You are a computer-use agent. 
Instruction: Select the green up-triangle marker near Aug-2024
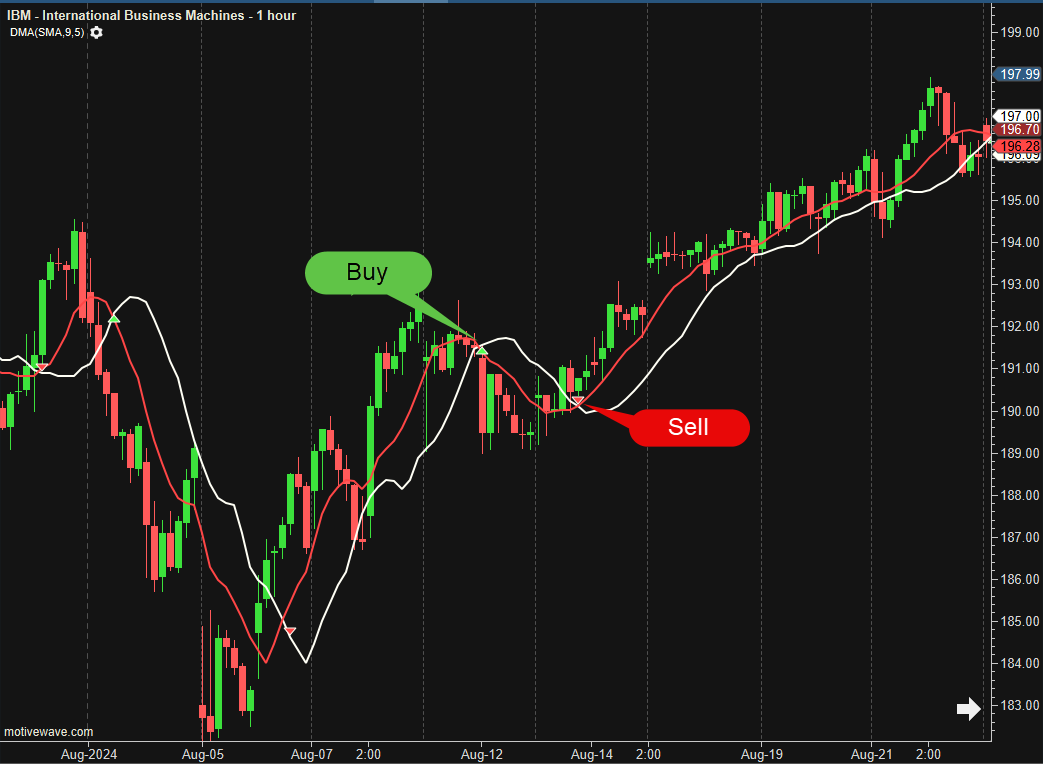coord(114,318)
